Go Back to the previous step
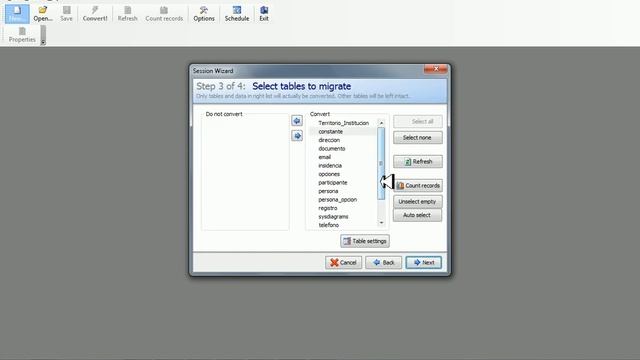The width and height of the screenshot is (640, 360). (383, 262)
